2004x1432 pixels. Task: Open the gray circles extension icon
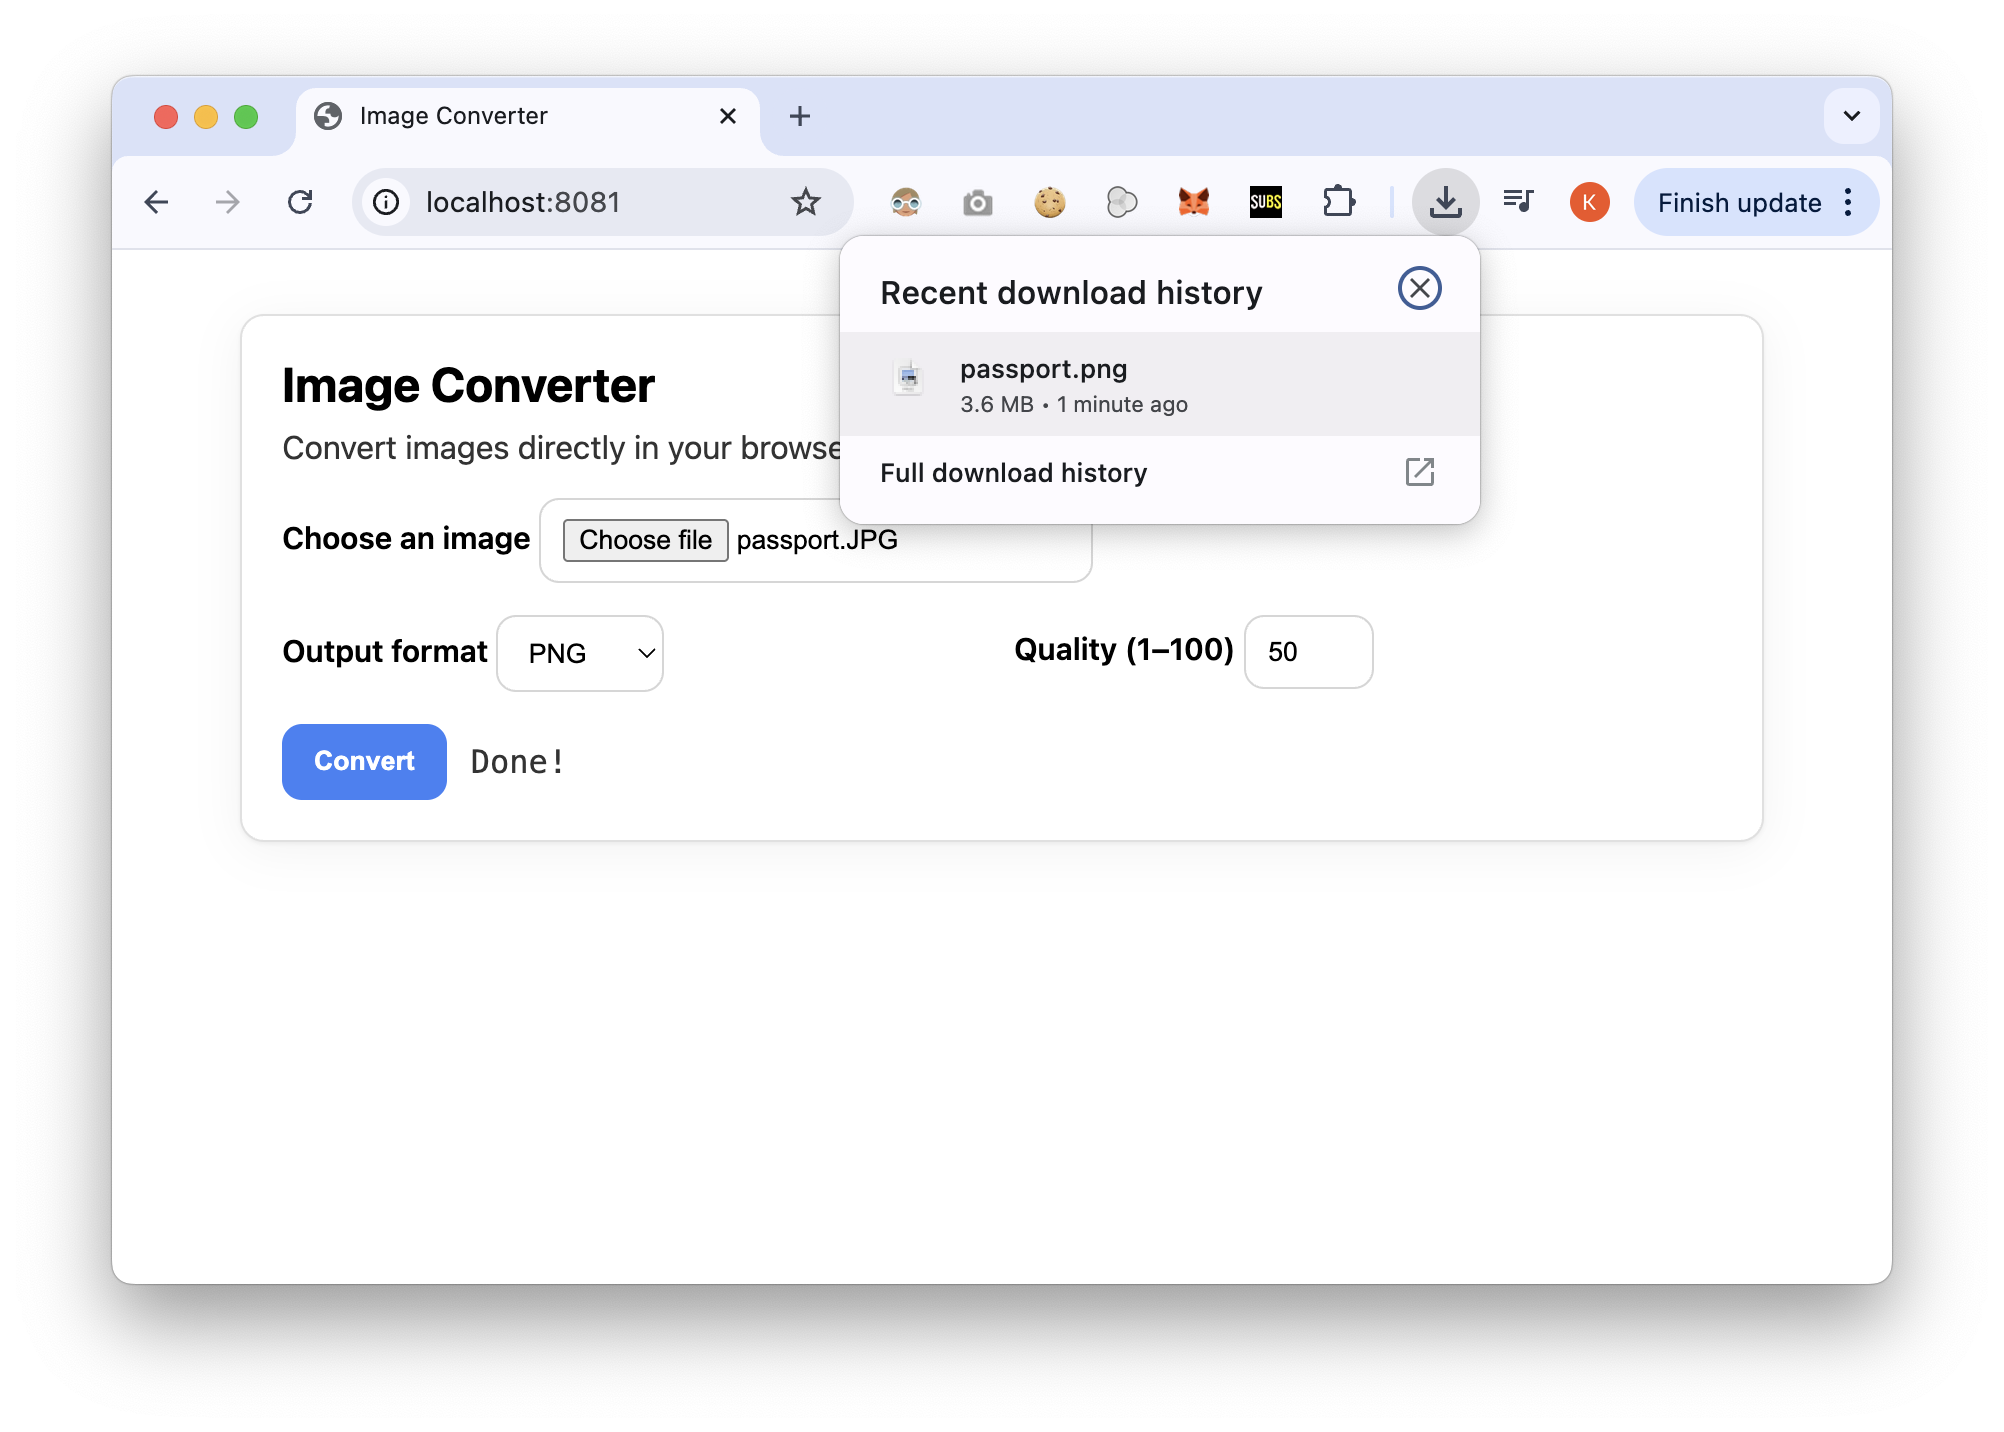[1122, 203]
